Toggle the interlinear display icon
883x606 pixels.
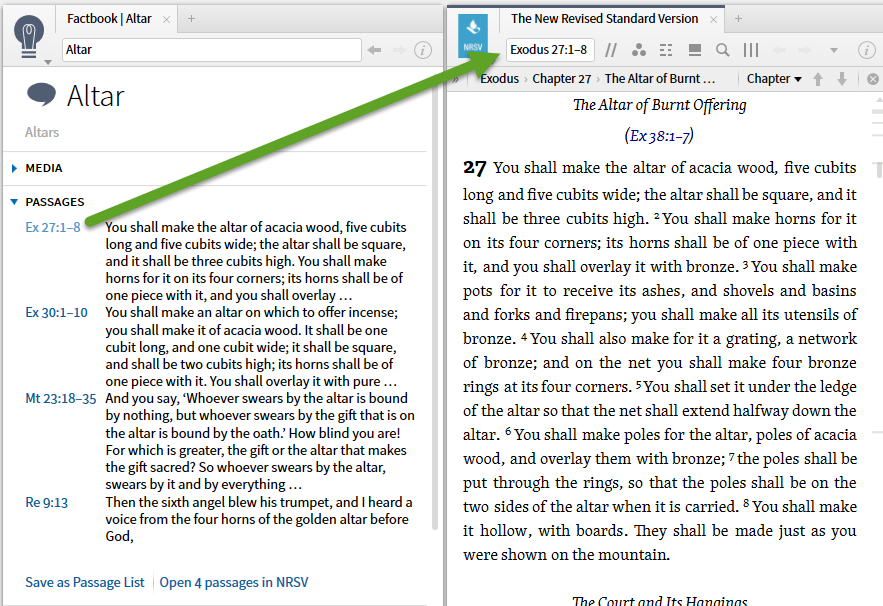666,50
